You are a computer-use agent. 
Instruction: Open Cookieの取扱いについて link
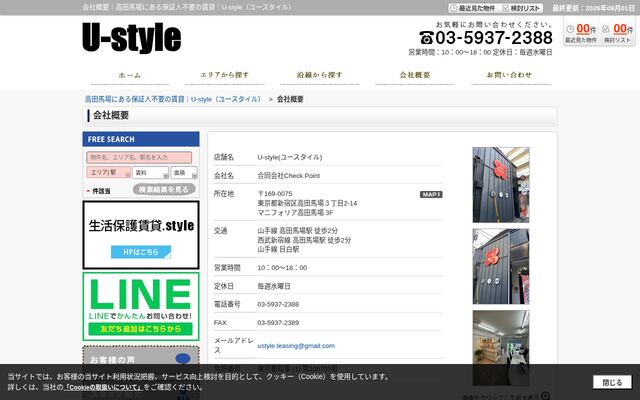coord(104,387)
